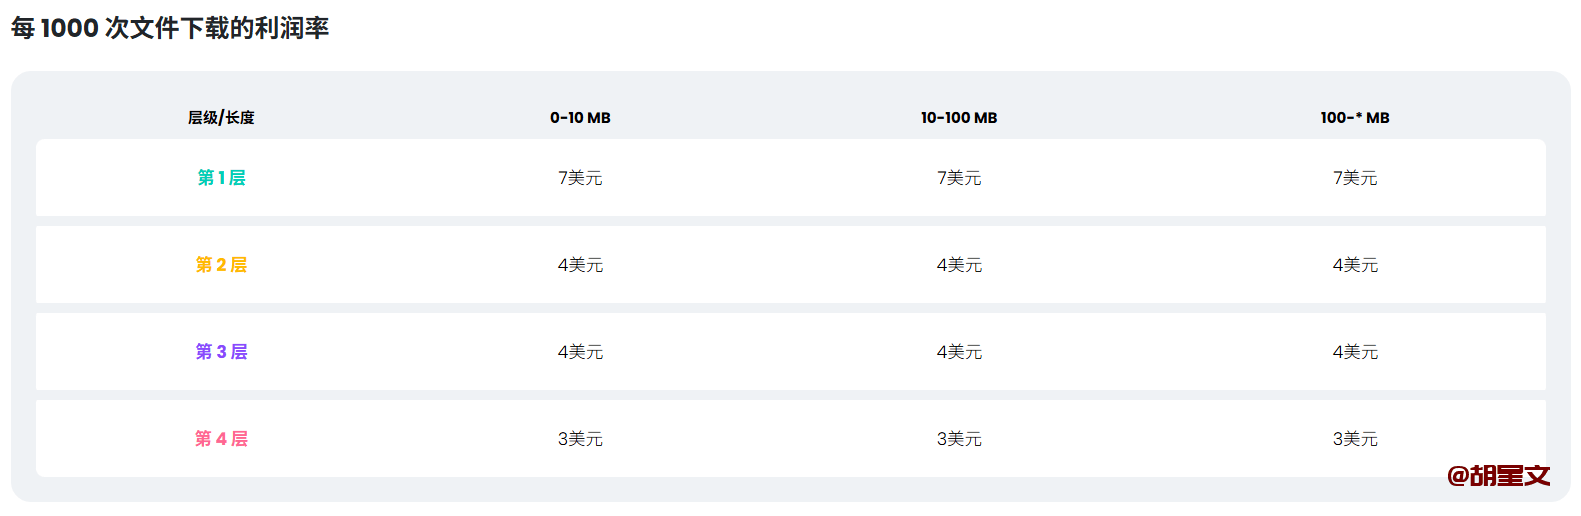Click 第 1 层 price under 10-100 MB
This screenshot has width=1581, height=516.
pos(959,178)
